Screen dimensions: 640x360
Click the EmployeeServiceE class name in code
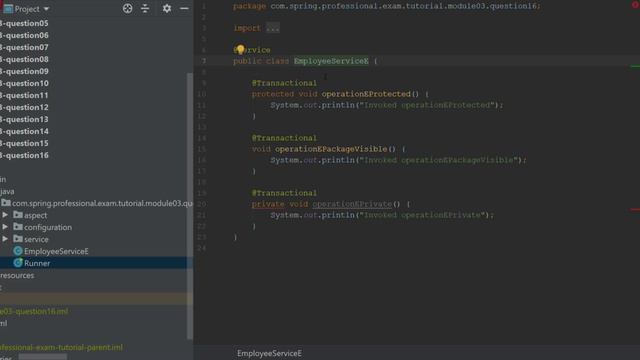pyautogui.click(x=331, y=61)
